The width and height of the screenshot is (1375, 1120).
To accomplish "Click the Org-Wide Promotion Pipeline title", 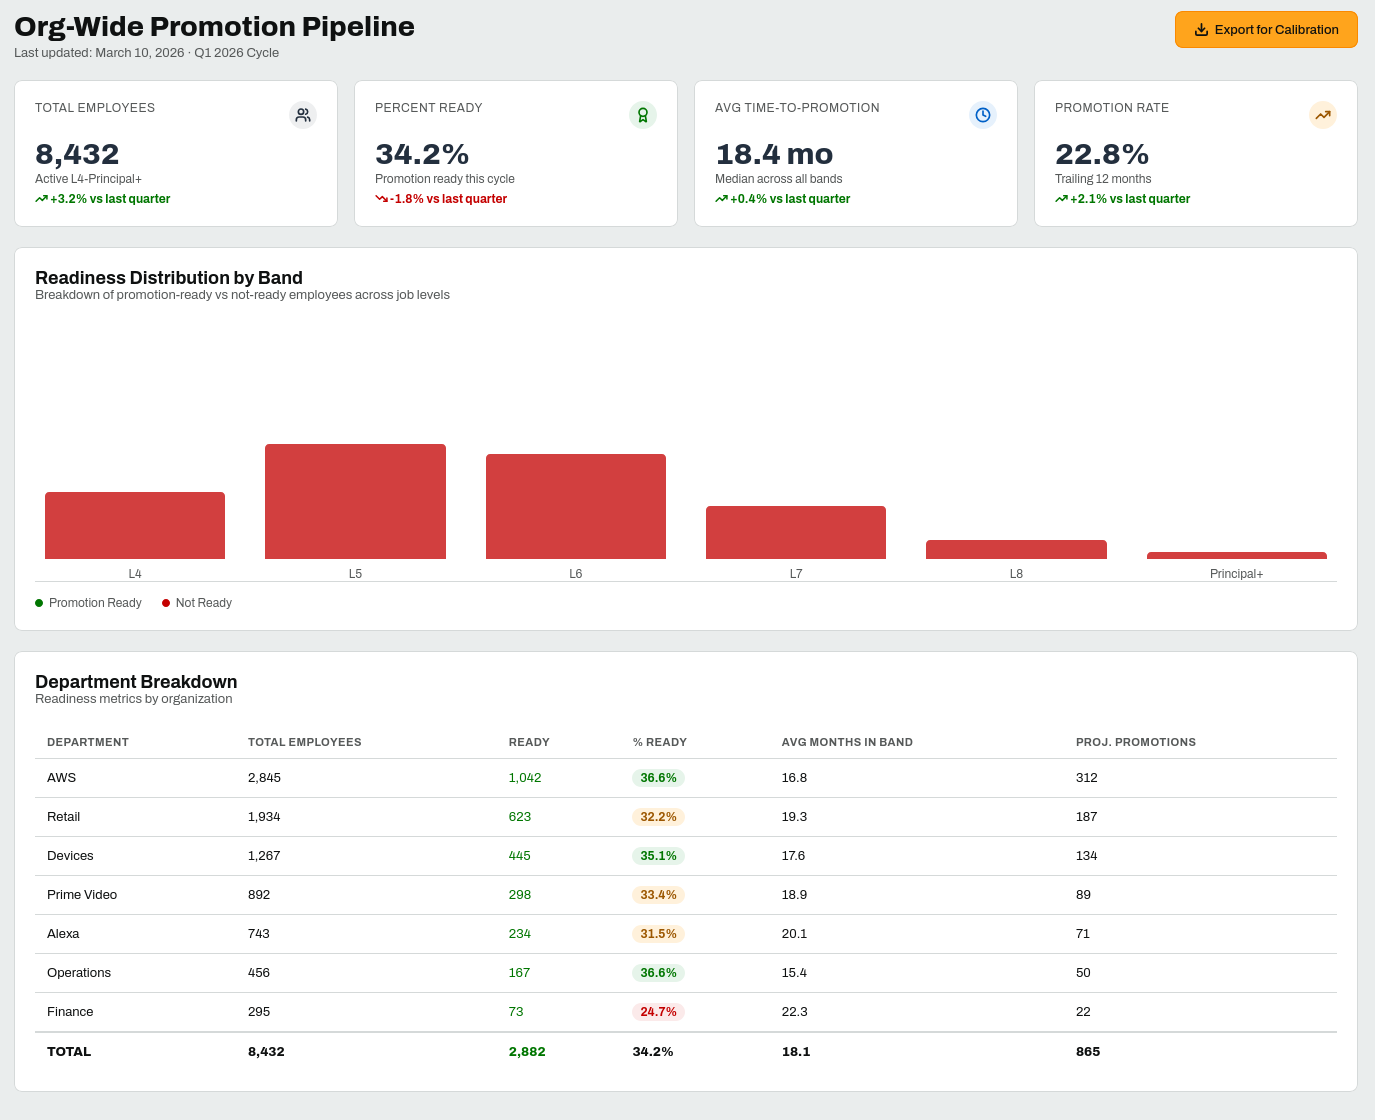I will pyautogui.click(x=214, y=27).
